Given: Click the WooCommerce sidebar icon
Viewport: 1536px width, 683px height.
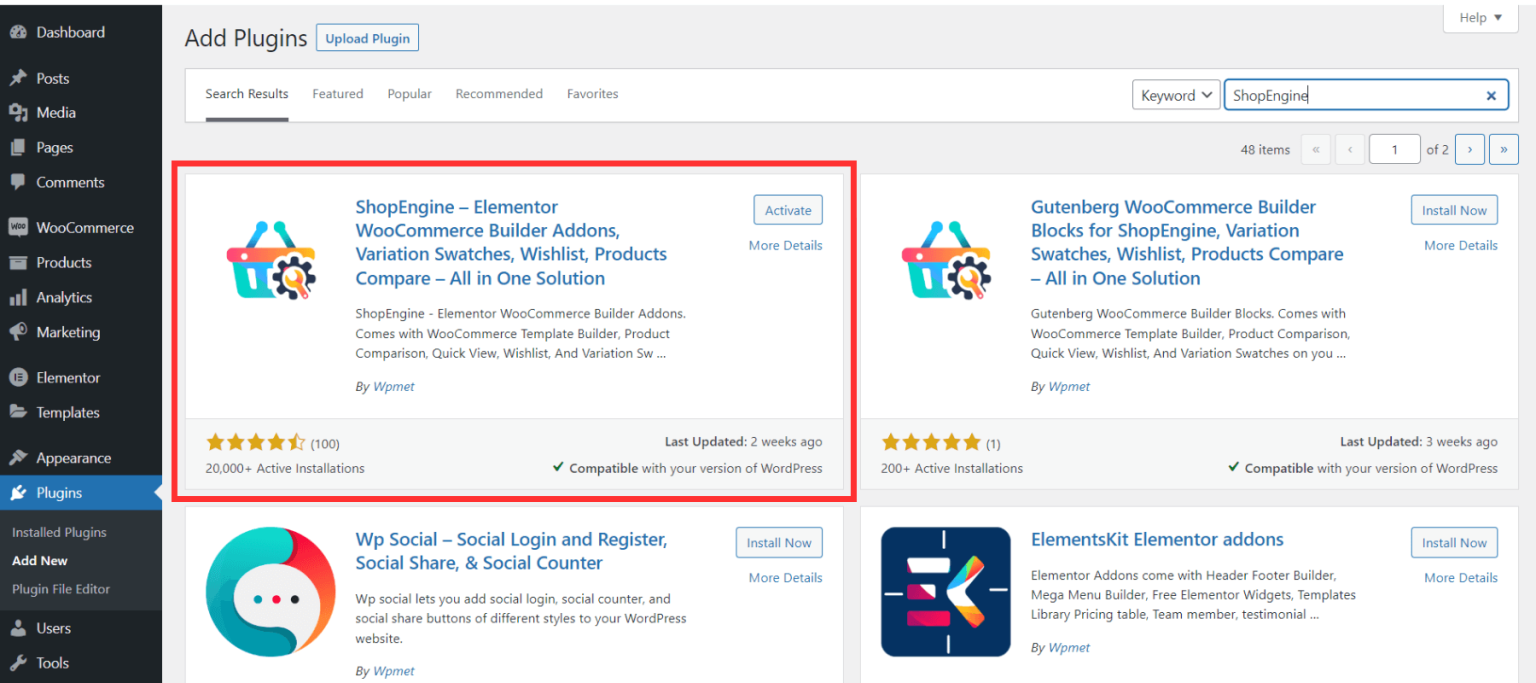Looking at the screenshot, I should click(x=19, y=227).
